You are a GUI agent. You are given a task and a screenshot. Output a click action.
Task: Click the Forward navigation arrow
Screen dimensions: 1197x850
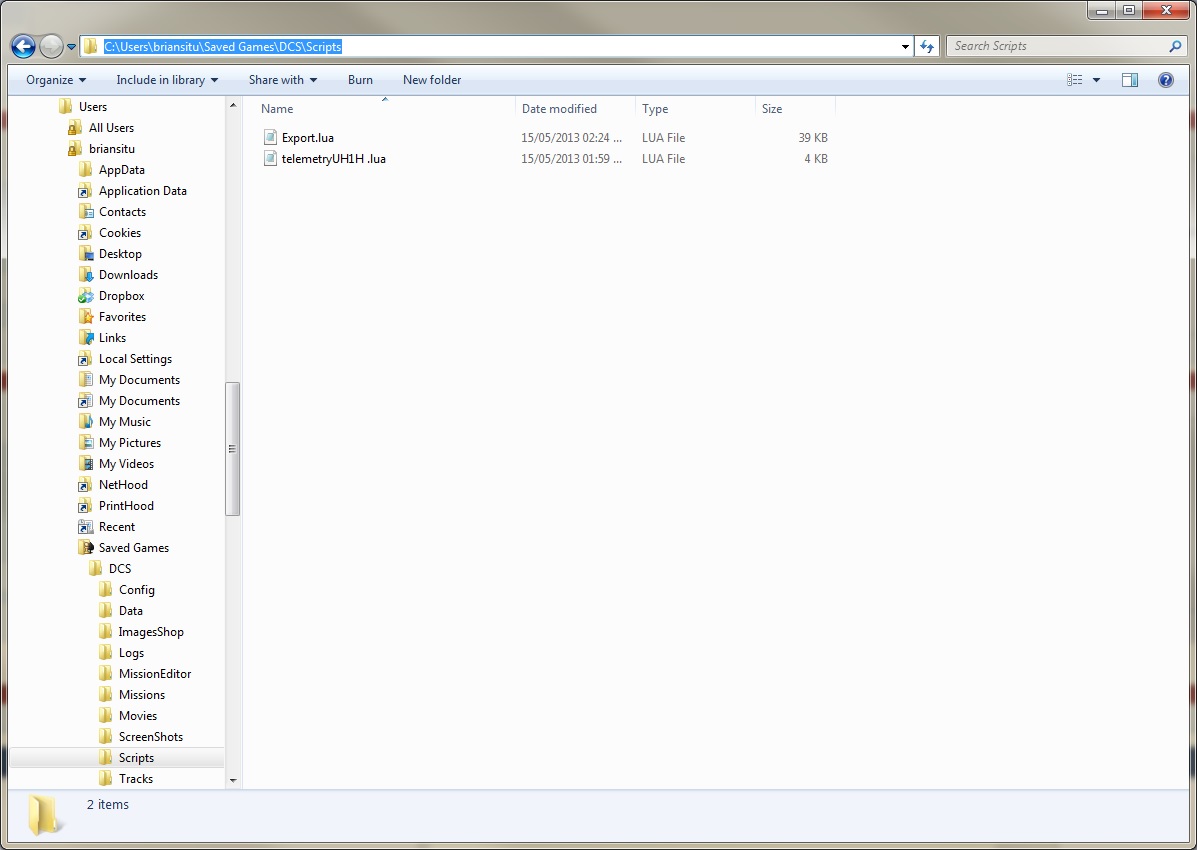click(x=51, y=47)
